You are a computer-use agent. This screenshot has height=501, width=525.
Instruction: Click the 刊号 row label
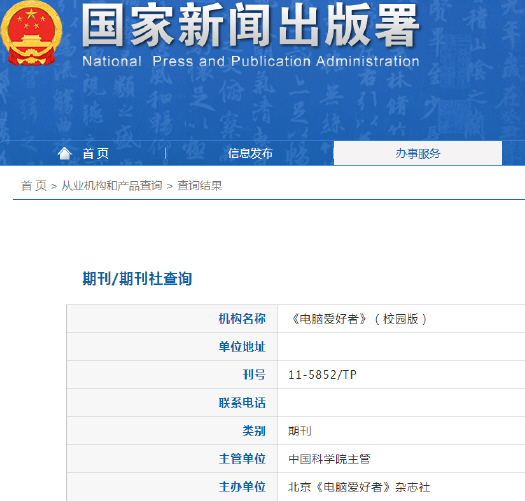click(x=254, y=375)
